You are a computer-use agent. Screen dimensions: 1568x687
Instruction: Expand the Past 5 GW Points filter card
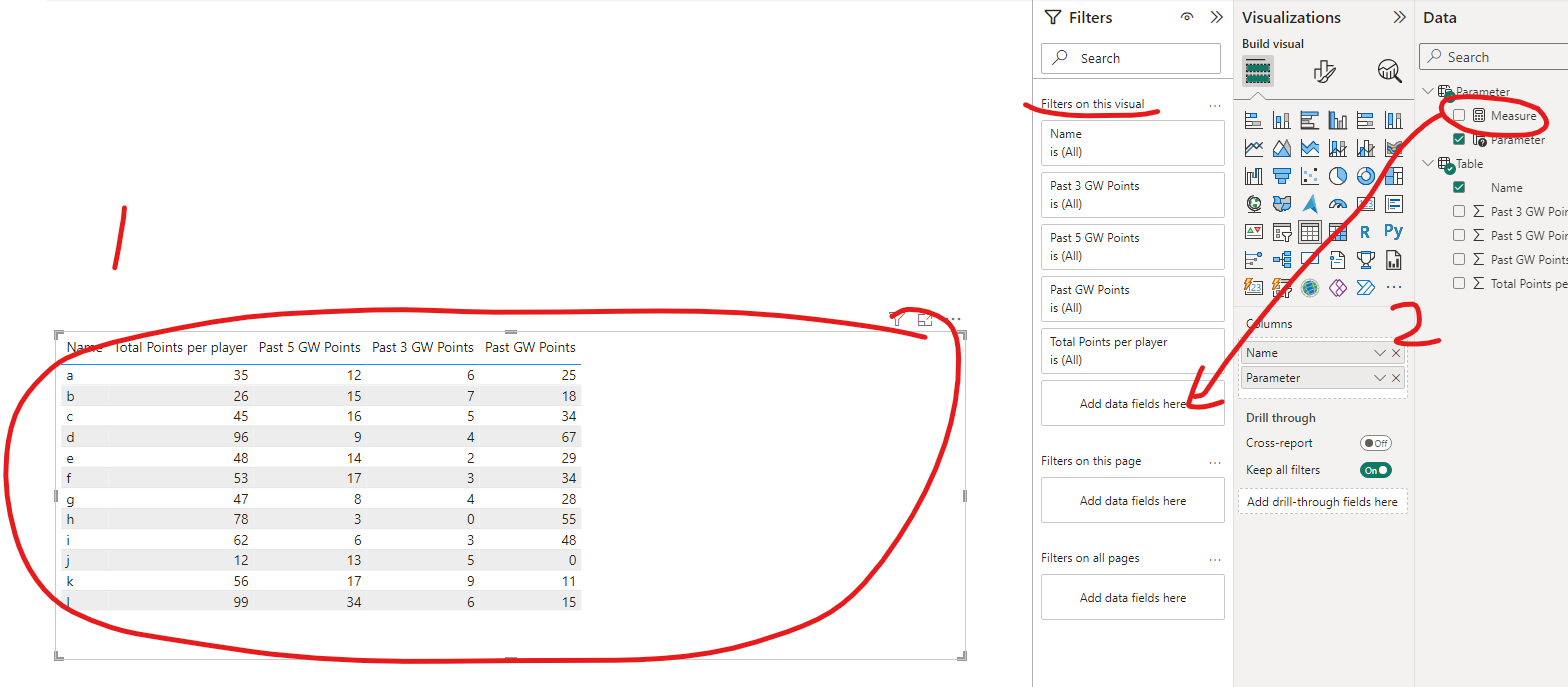click(1133, 247)
